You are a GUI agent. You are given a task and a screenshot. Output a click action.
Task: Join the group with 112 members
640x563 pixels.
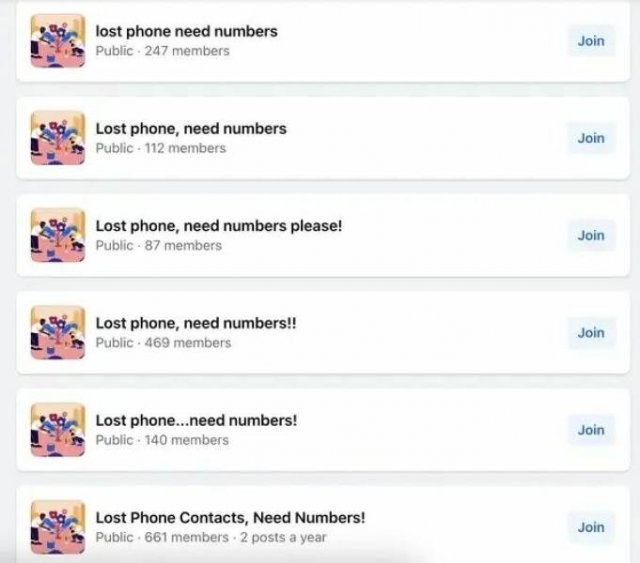tap(591, 138)
